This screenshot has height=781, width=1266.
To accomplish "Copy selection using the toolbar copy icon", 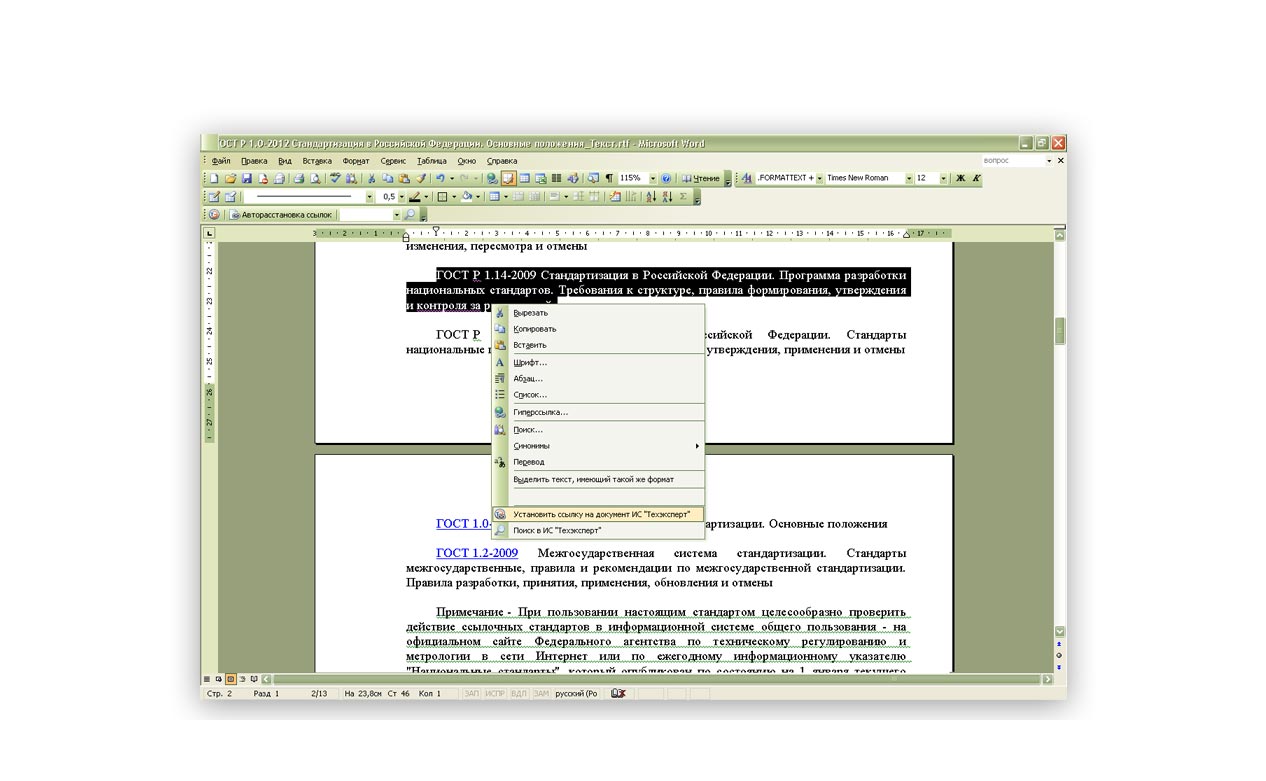I will [388, 178].
